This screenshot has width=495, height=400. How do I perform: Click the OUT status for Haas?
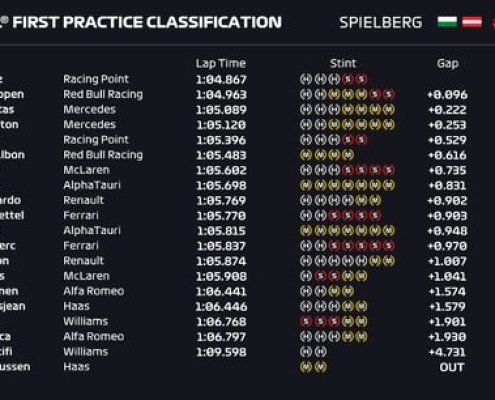coord(452,367)
